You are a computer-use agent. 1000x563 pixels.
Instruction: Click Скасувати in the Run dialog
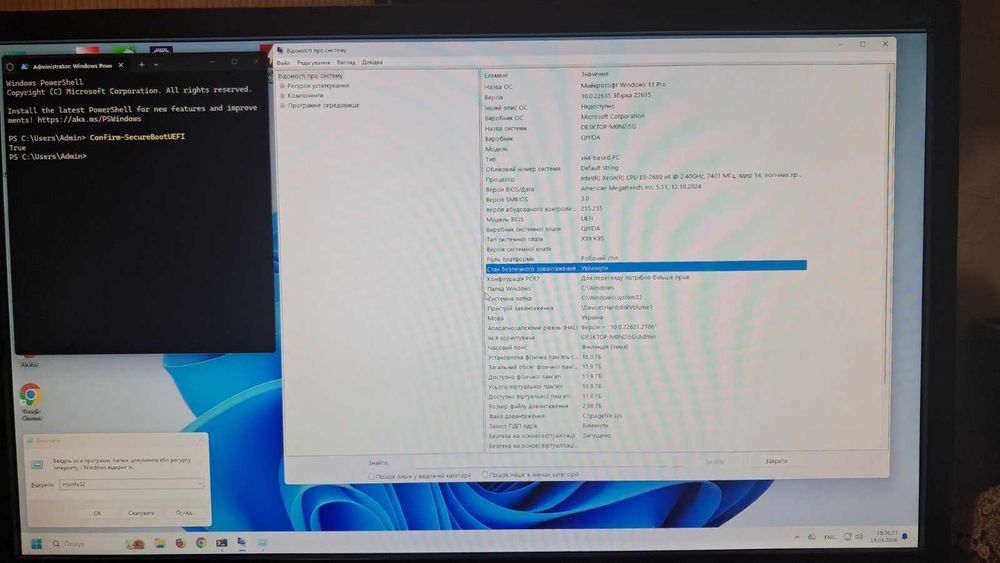tap(141, 513)
